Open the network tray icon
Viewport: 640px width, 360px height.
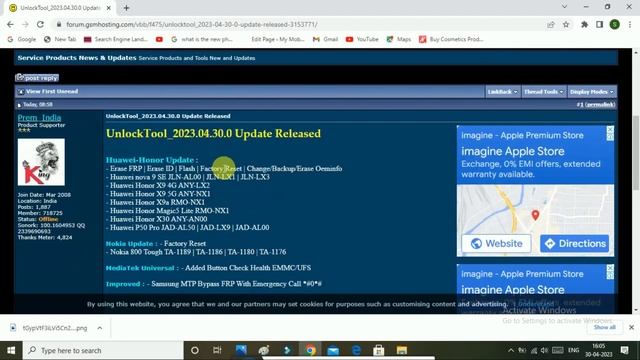pos(533,351)
